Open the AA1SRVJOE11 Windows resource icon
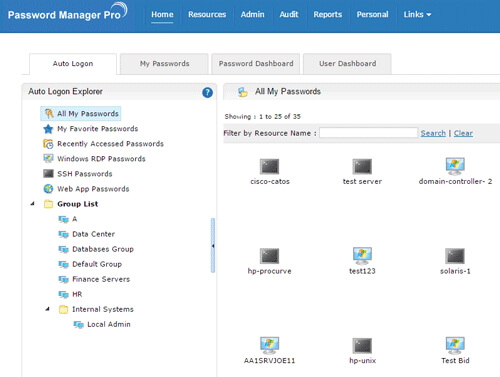This screenshot has width=500, height=377. (x=269, y=345)
